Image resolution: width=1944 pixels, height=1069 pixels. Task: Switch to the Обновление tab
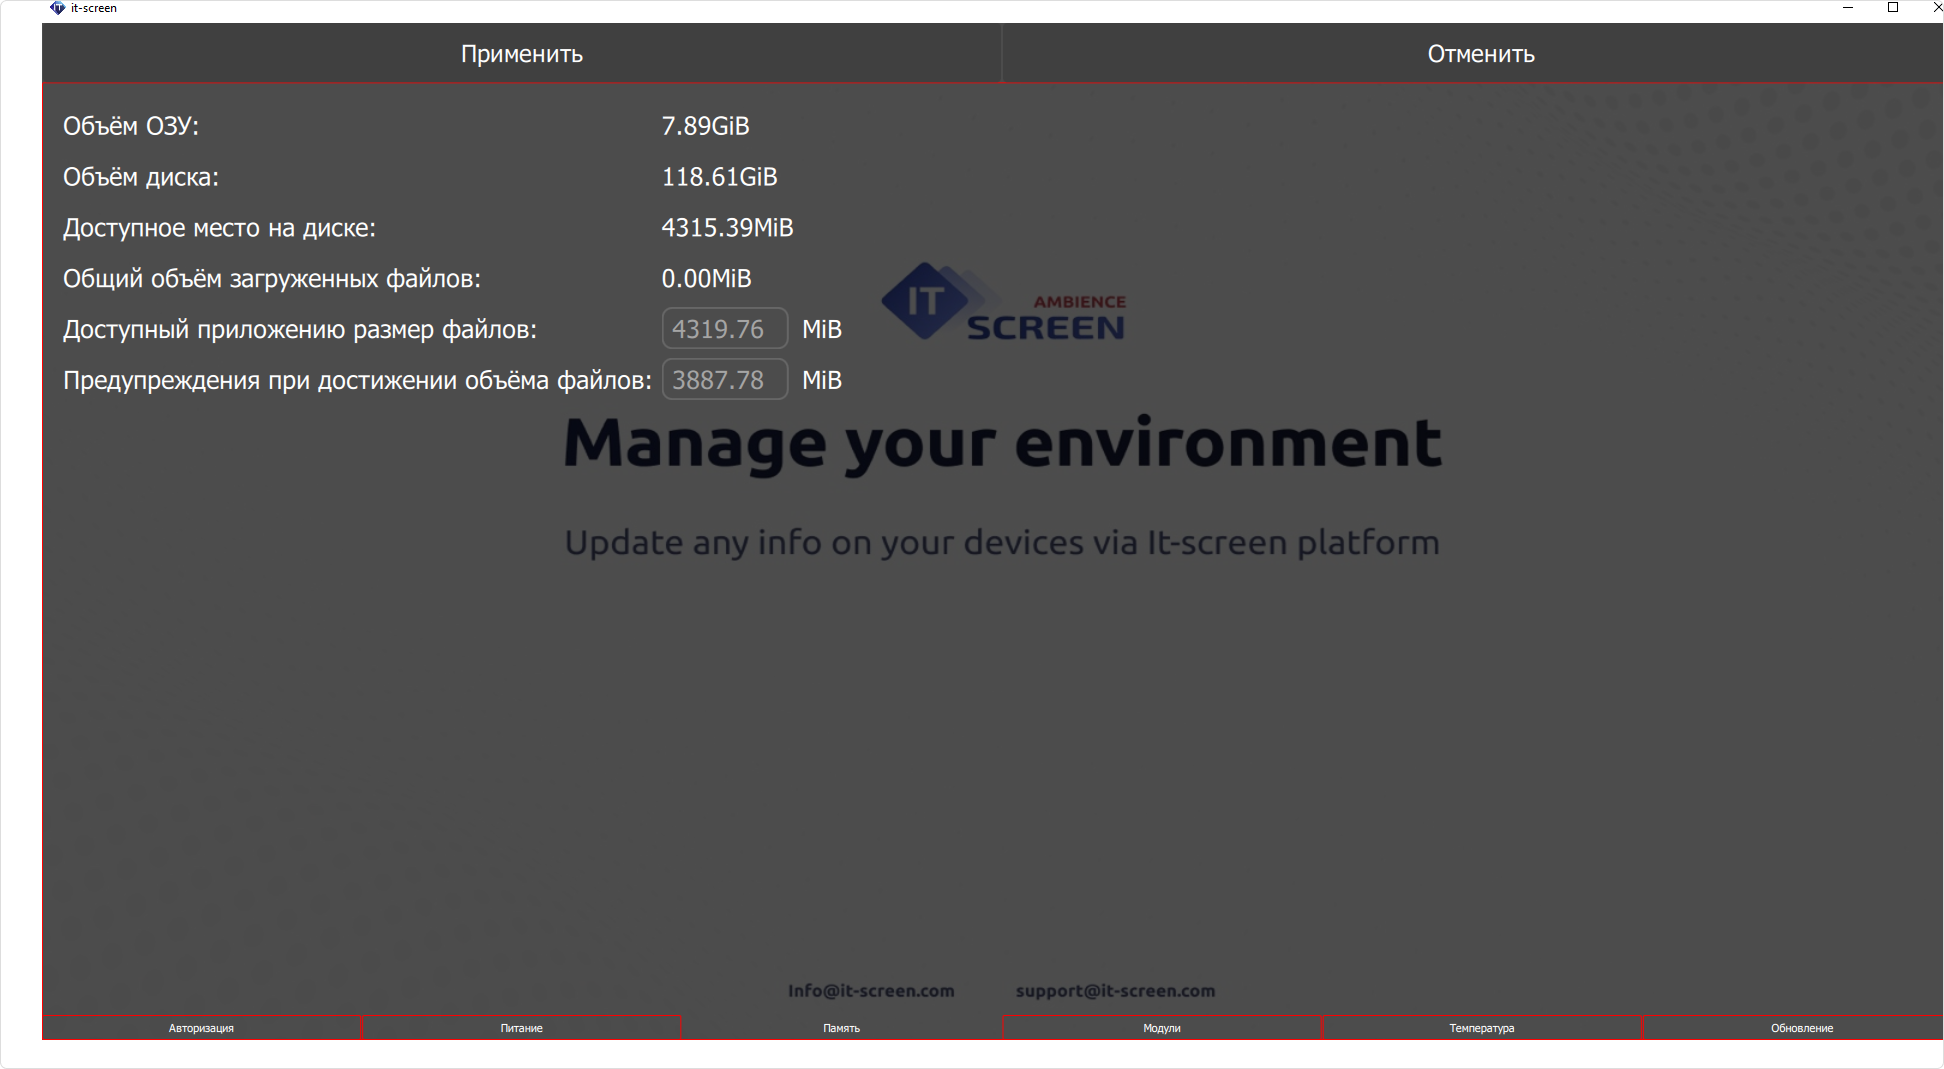click(x=1801, y=1028)
